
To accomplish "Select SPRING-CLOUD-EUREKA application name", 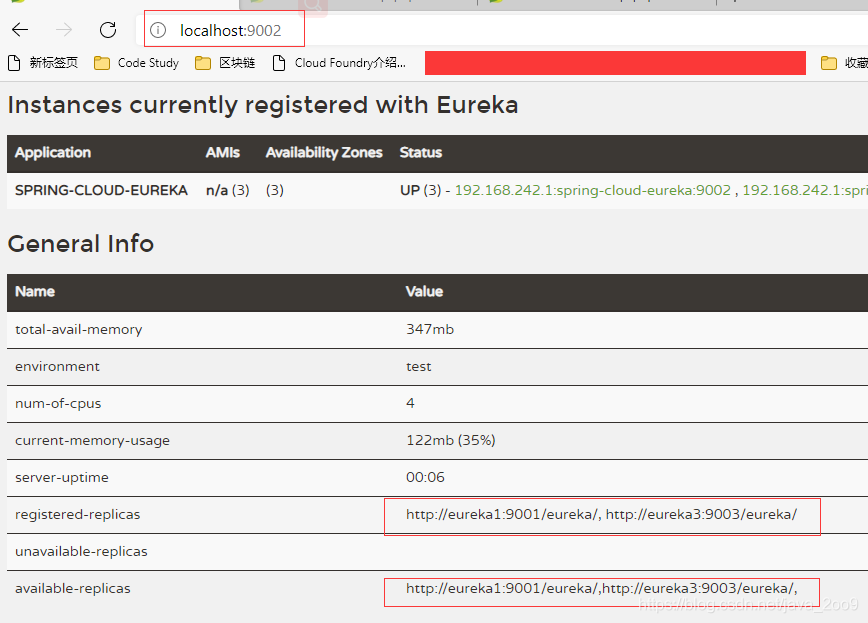I will (x=101, y=190).
